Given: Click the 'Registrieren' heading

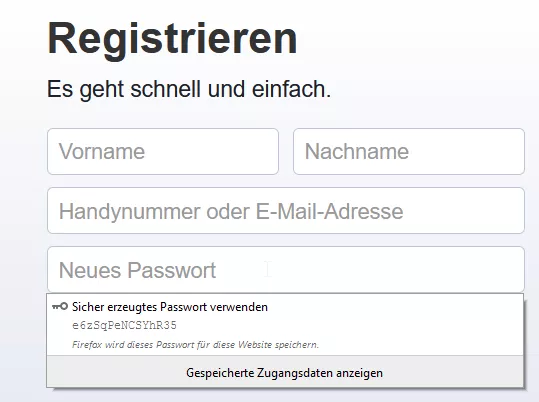Looking at the screenshot, I should (x=172, y=39).
